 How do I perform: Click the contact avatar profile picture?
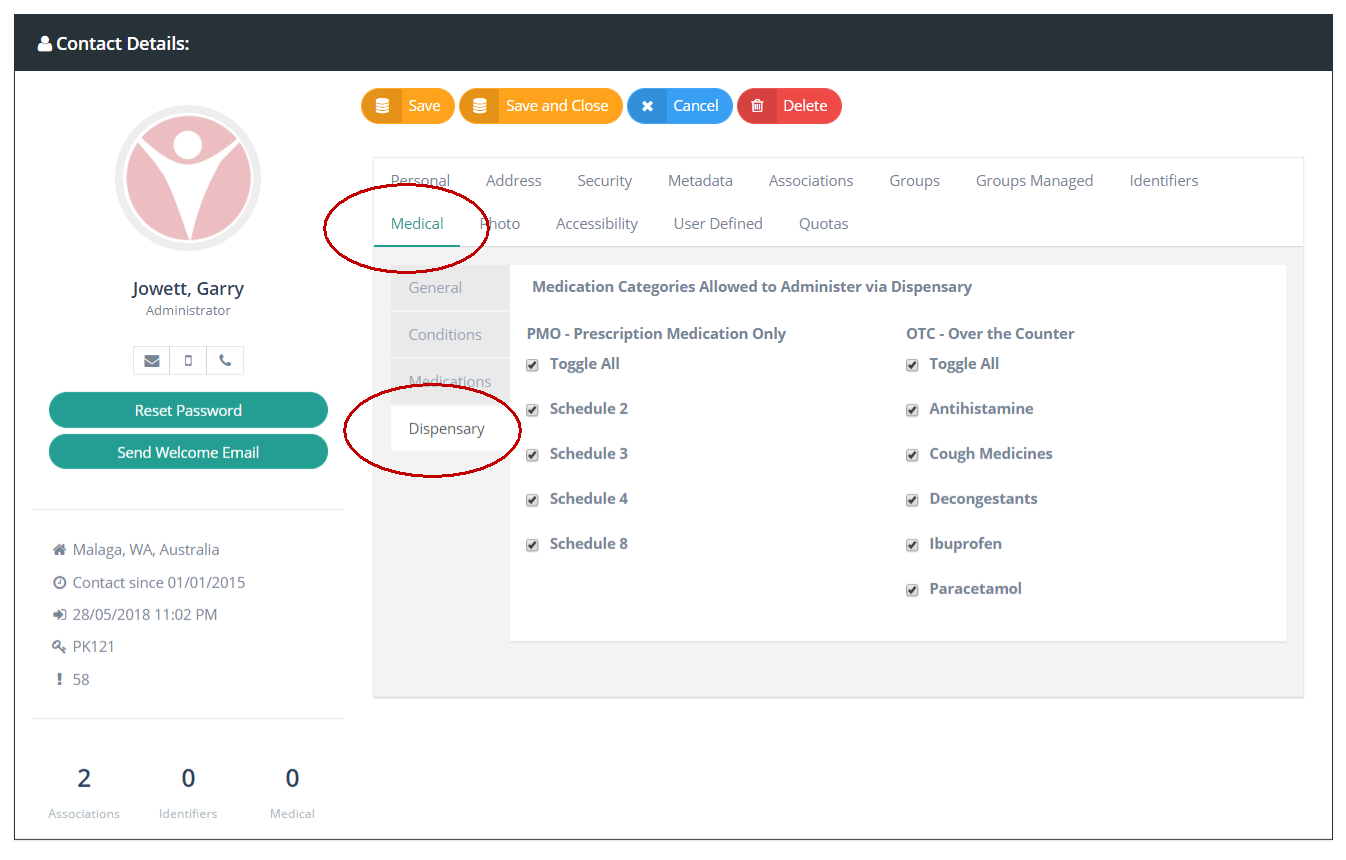188,178
